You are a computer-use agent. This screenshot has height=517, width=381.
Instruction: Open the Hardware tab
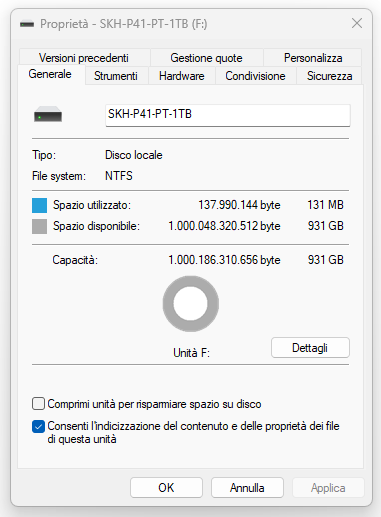pyautogui.click(x=182, y=76)
